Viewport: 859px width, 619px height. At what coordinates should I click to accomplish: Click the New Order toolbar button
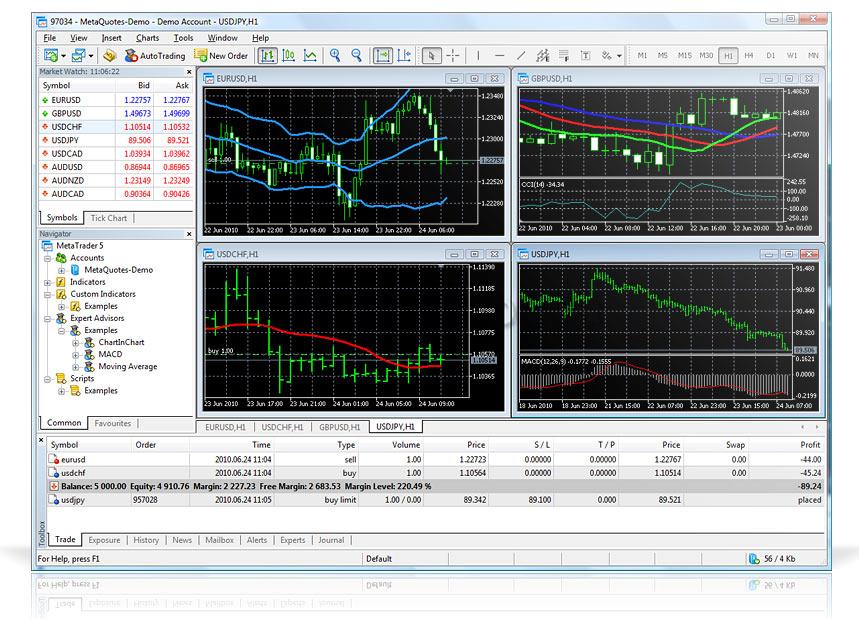coord(221,56)
